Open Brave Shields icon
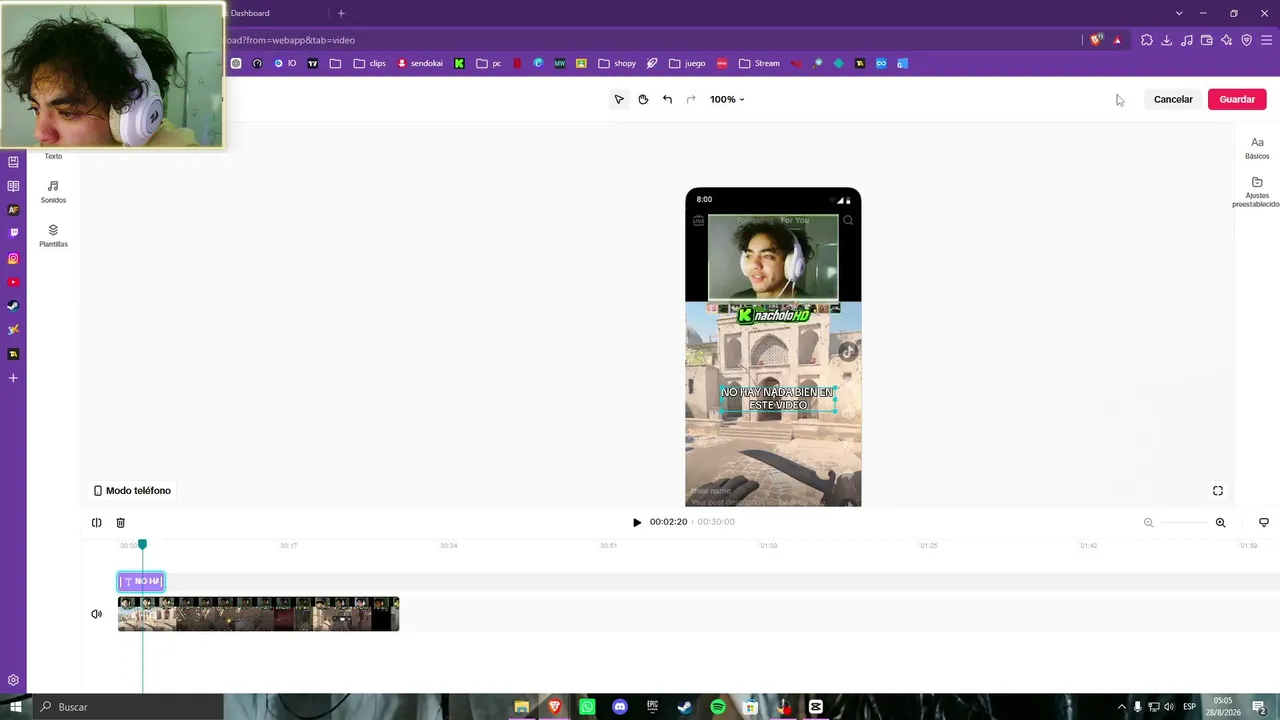Image resolution: width=1280 pixels, height=720 pixels. [x=1097, y=40]
